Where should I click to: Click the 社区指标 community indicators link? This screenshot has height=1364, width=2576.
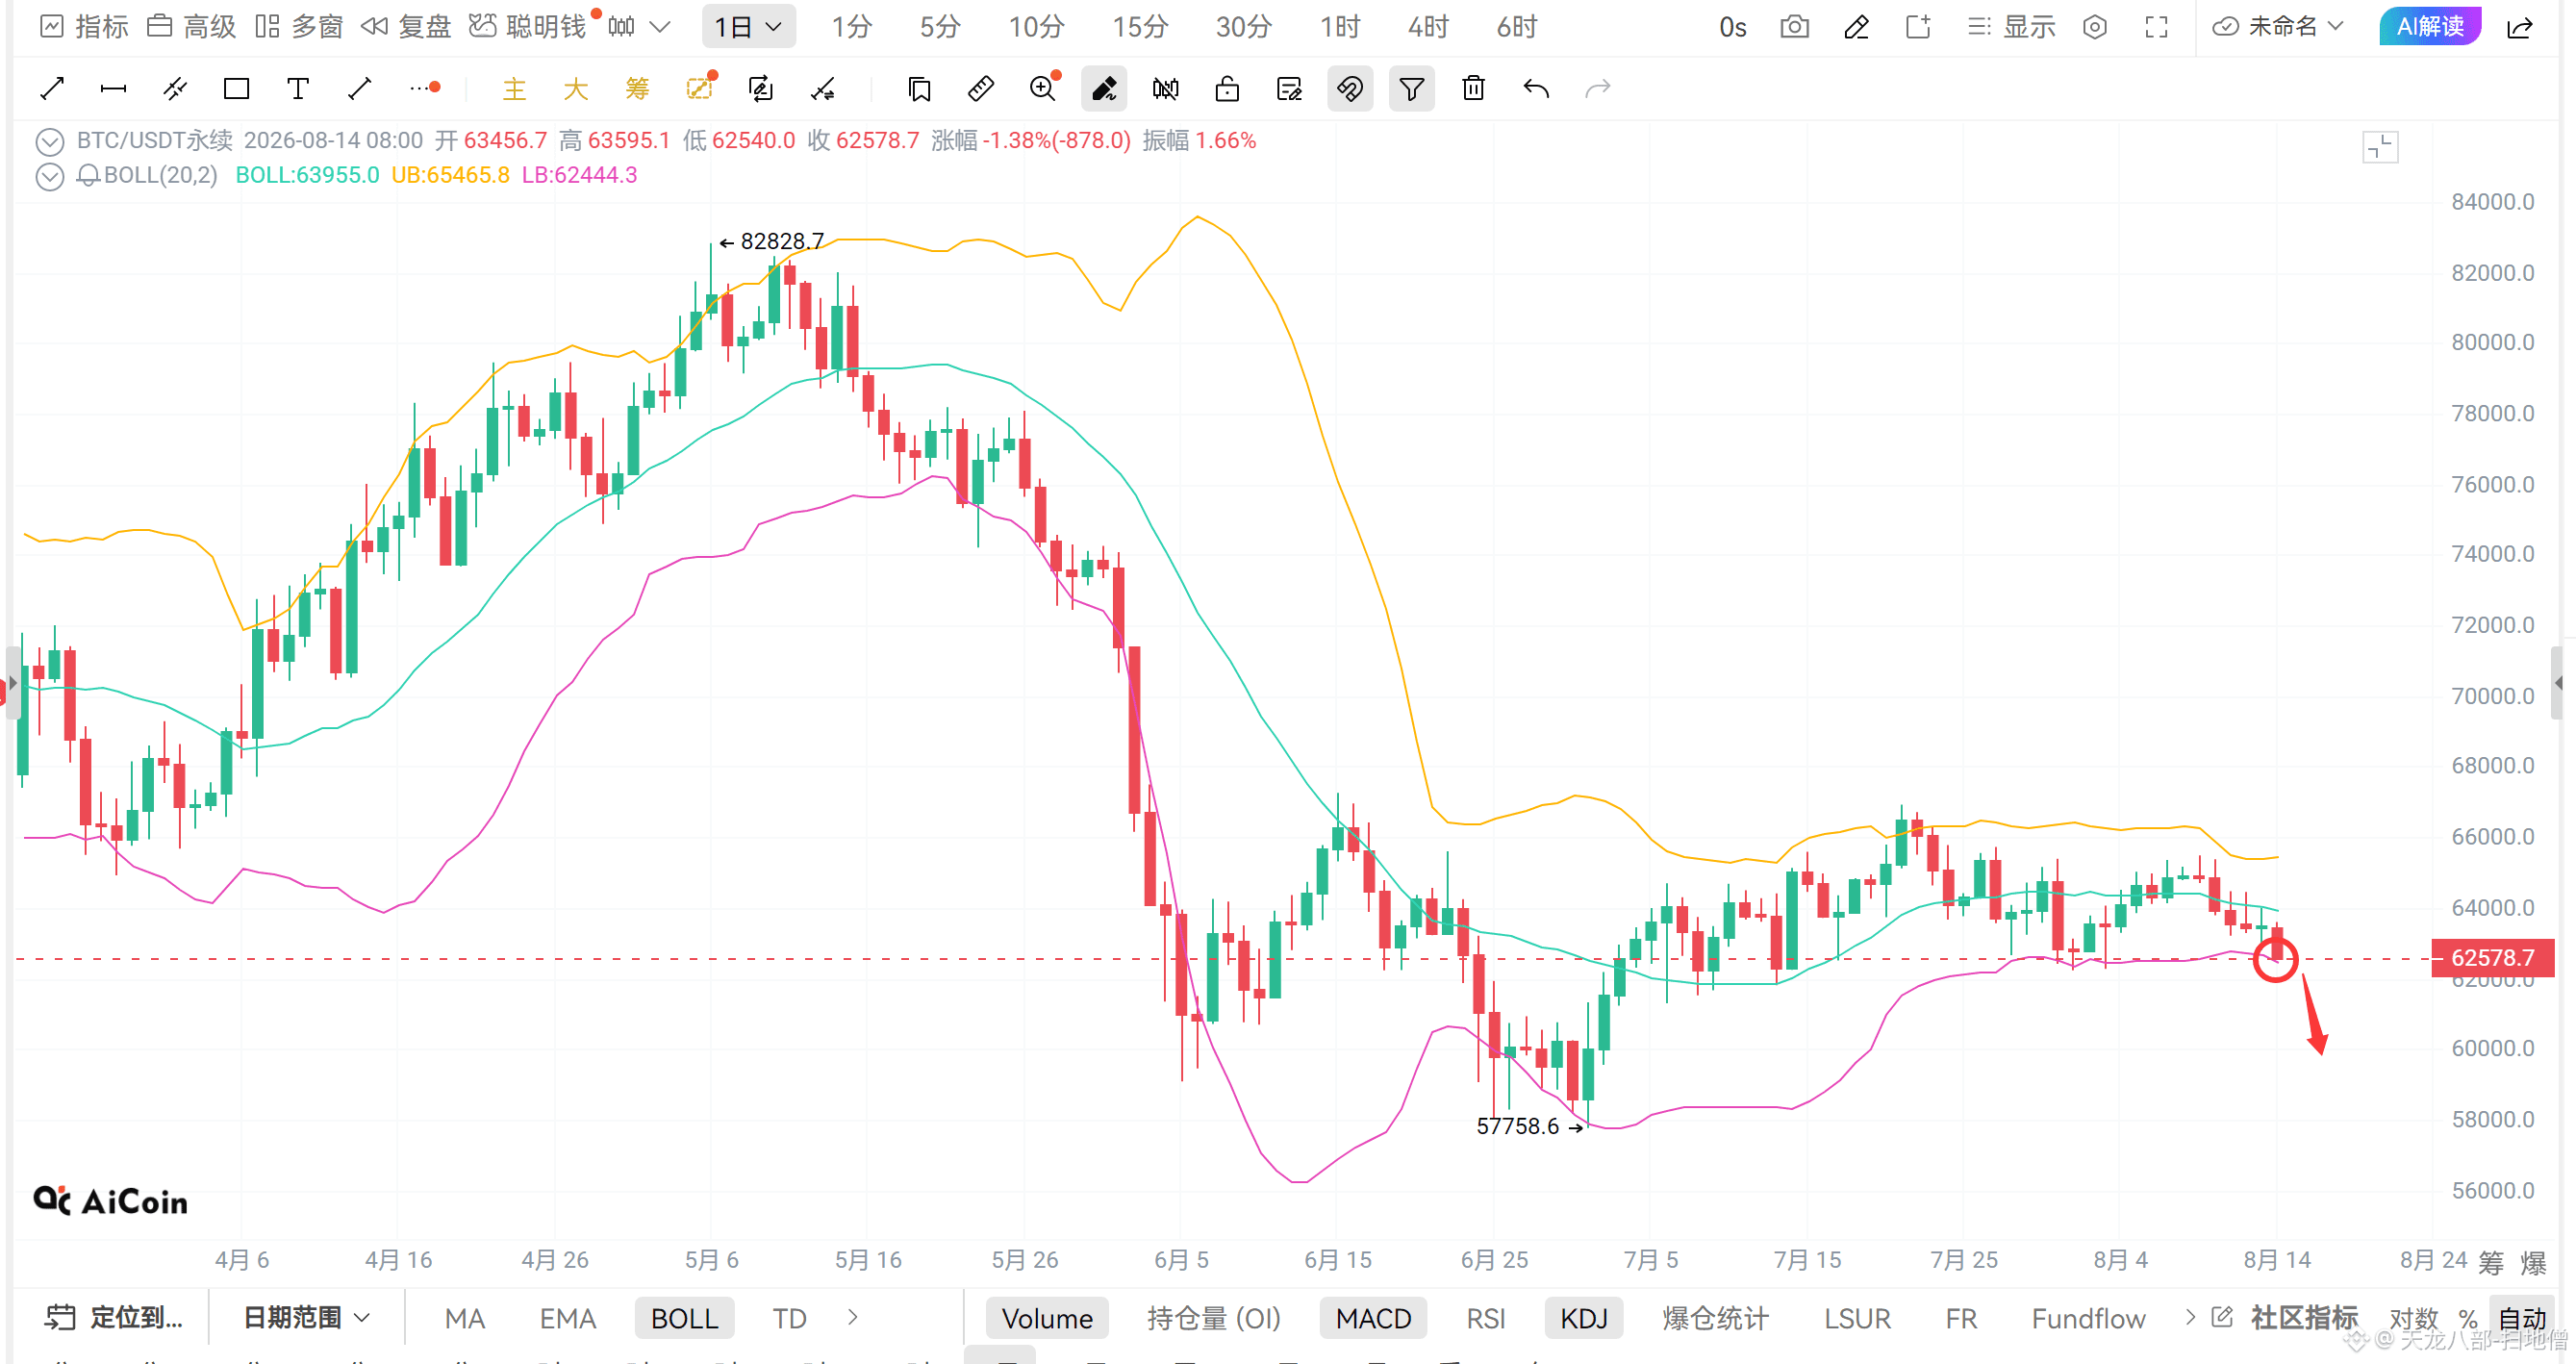coord(2303,1318)
